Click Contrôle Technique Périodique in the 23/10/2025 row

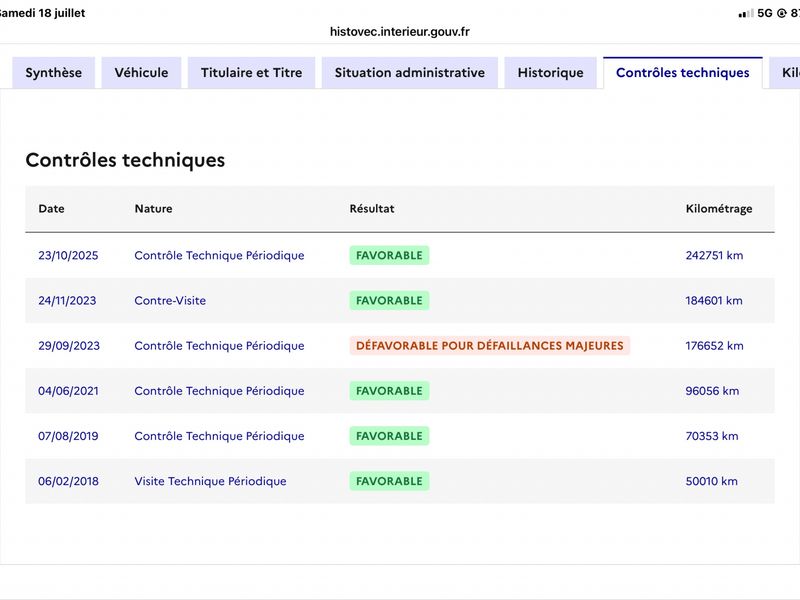pos(219,256)
